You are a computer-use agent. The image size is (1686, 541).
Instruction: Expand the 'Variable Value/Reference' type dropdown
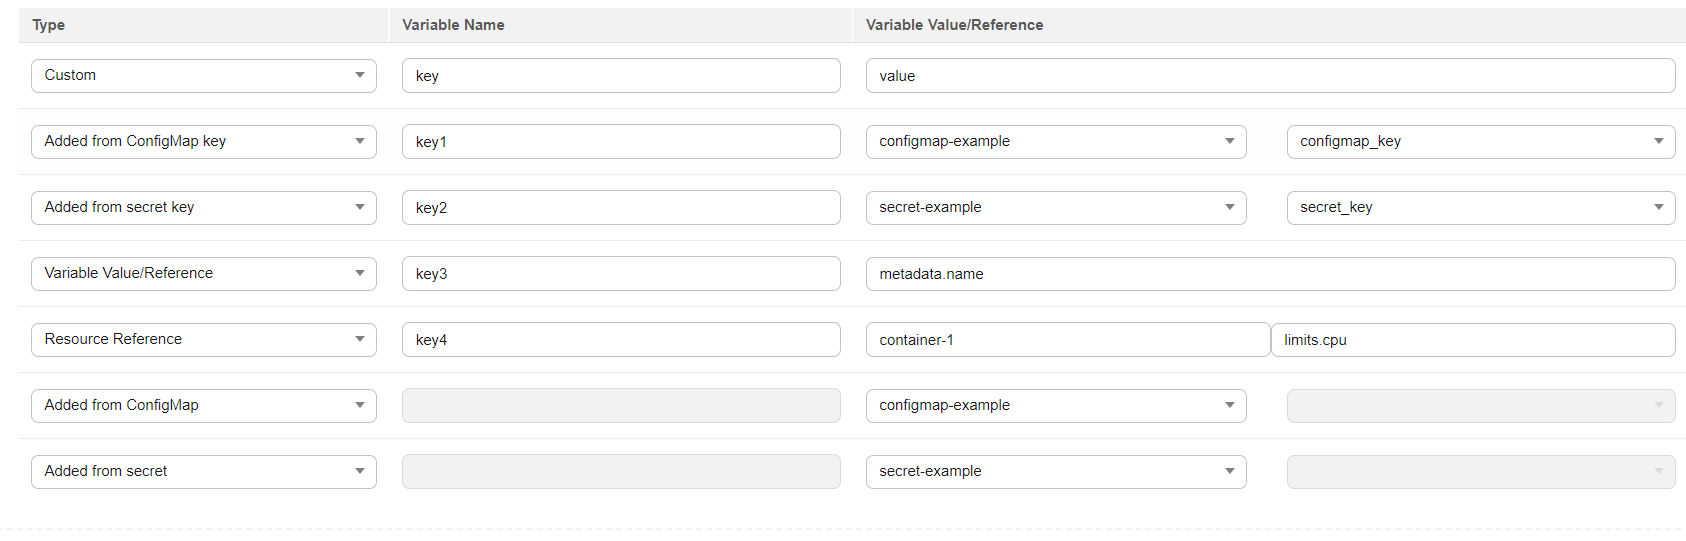pyautogui.click(x=203, y=274)
